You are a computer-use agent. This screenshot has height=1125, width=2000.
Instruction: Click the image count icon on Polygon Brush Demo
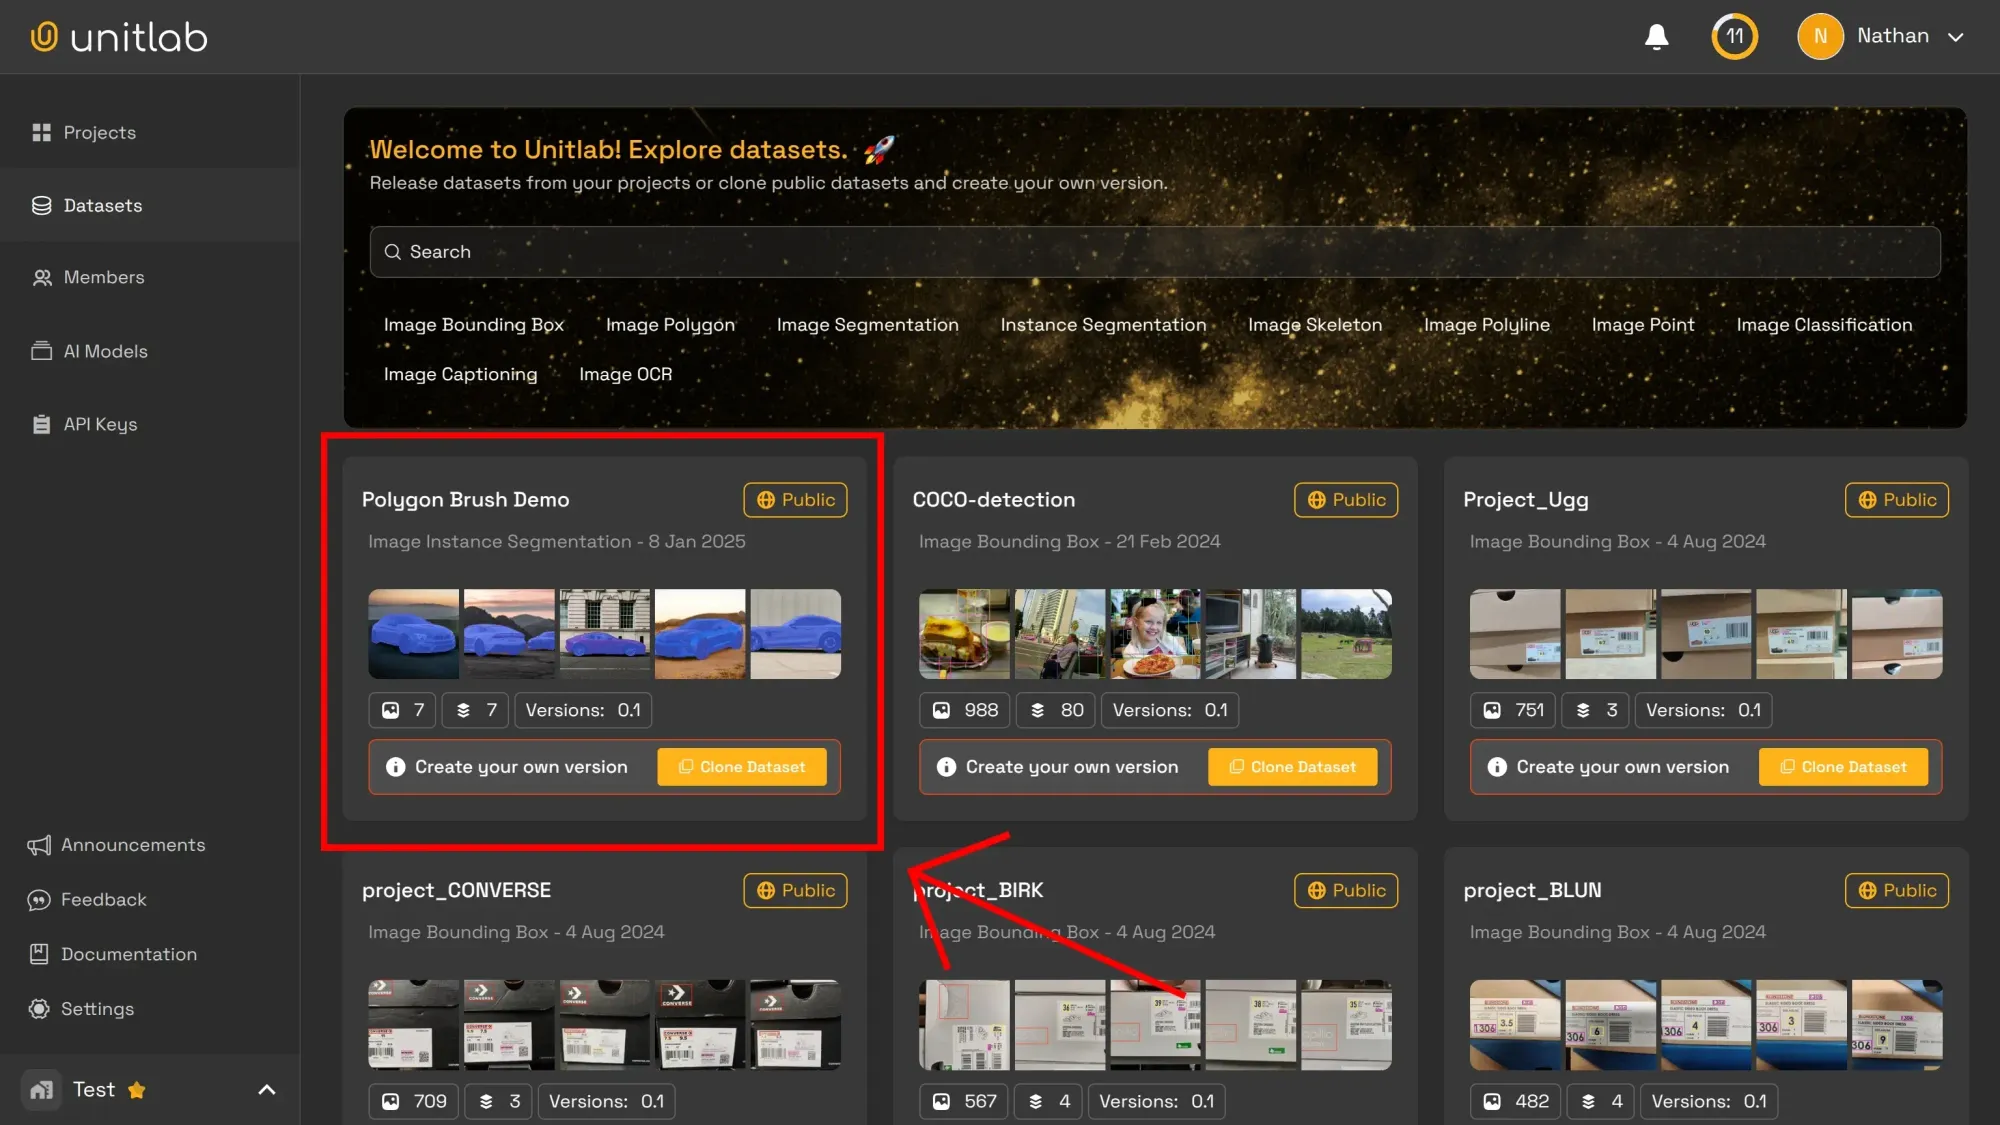click(391, 710)
